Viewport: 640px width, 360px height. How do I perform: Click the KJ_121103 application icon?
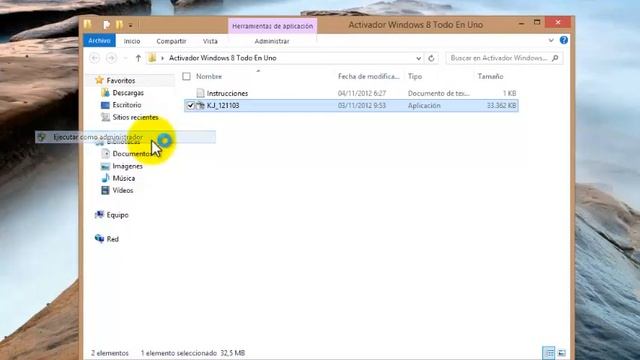[x=200, y=105]
